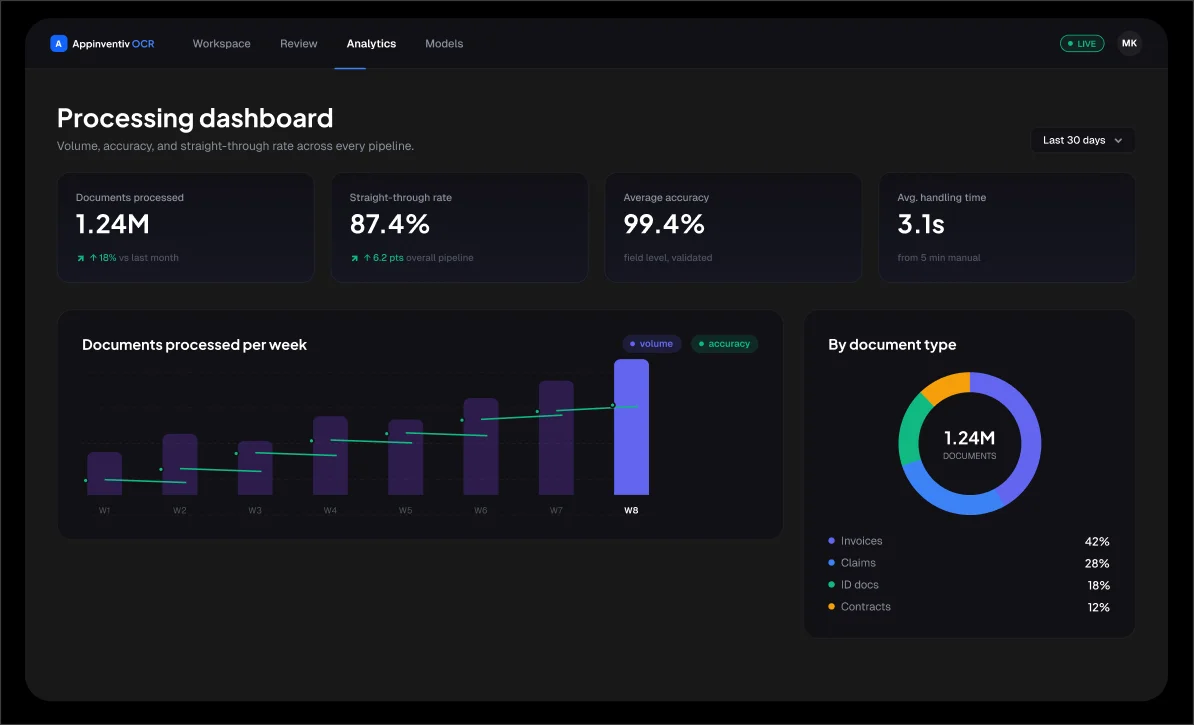The image size is (1194, 725).
Task: Click the W2 bar in weekly chart
Action: point(180,465)
